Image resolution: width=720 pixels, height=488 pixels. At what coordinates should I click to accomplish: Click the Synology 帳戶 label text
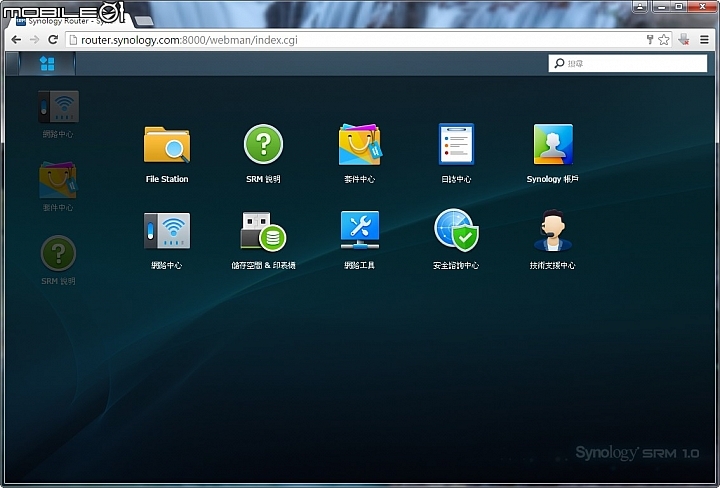click(552, 179)
